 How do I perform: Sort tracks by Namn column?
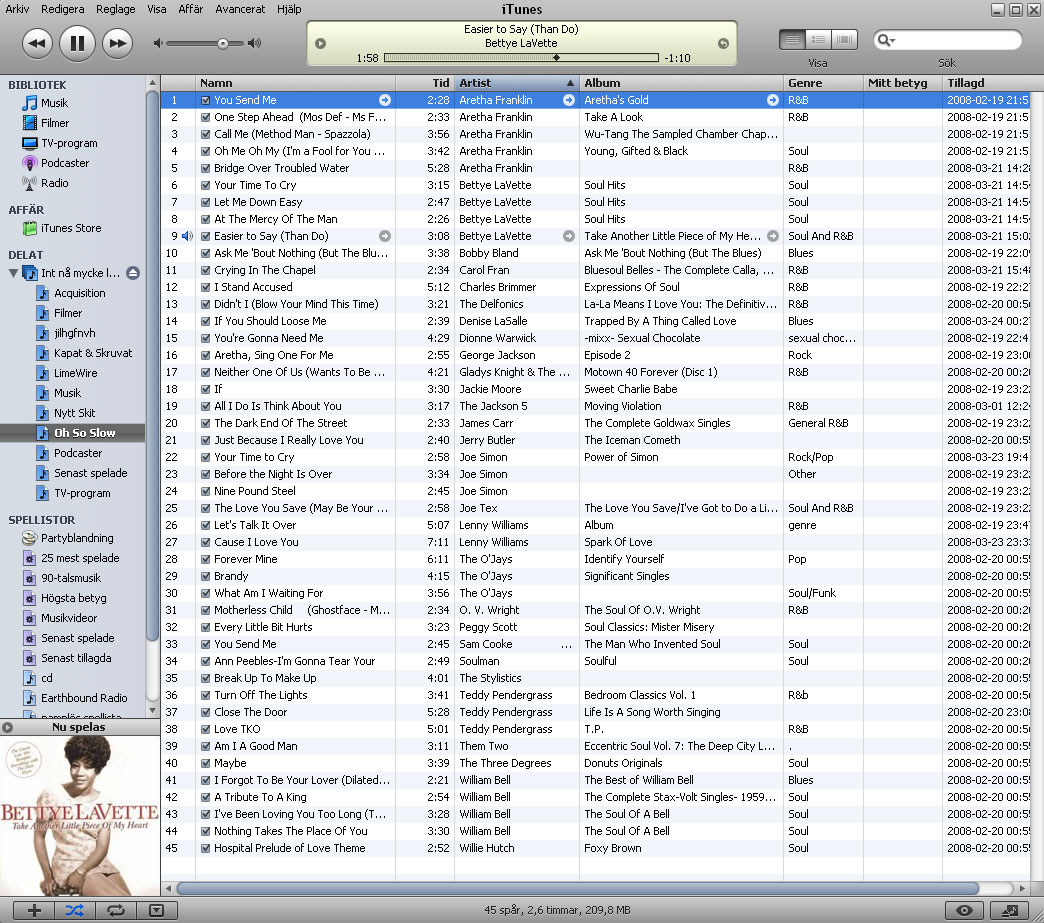click(x=296, y=83)
